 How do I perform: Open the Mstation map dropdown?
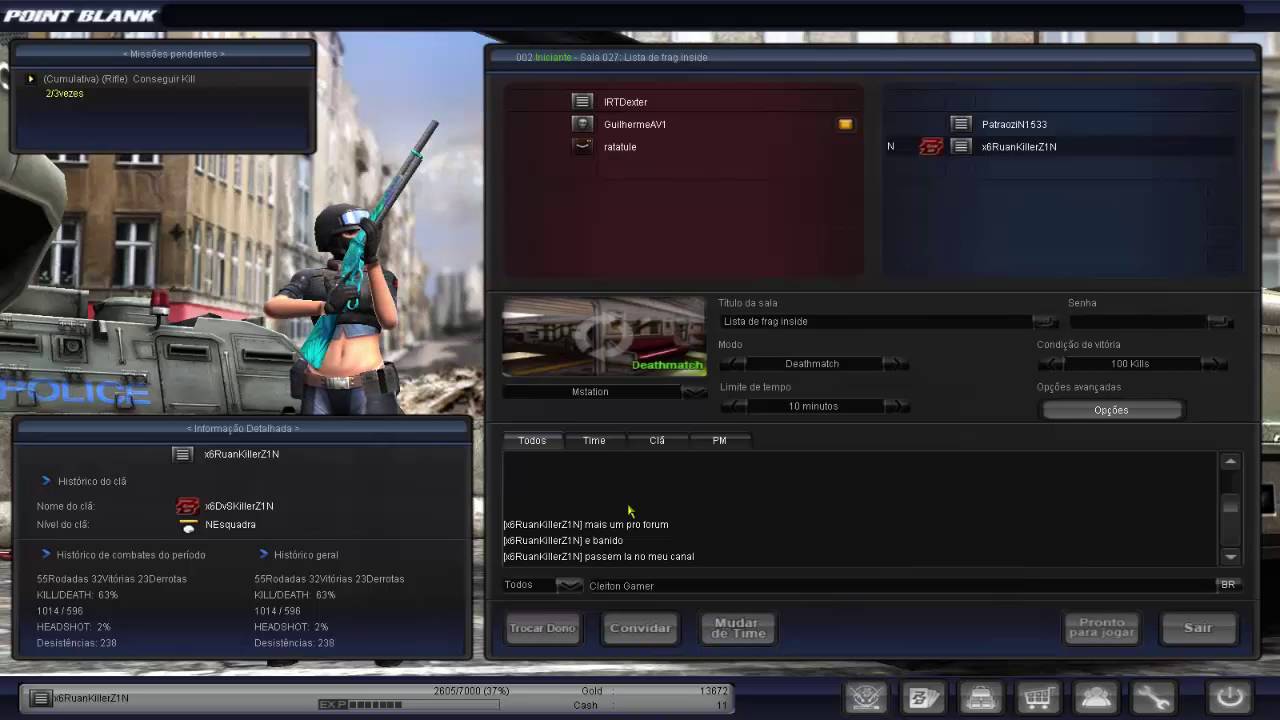click(x=693, y=392)
